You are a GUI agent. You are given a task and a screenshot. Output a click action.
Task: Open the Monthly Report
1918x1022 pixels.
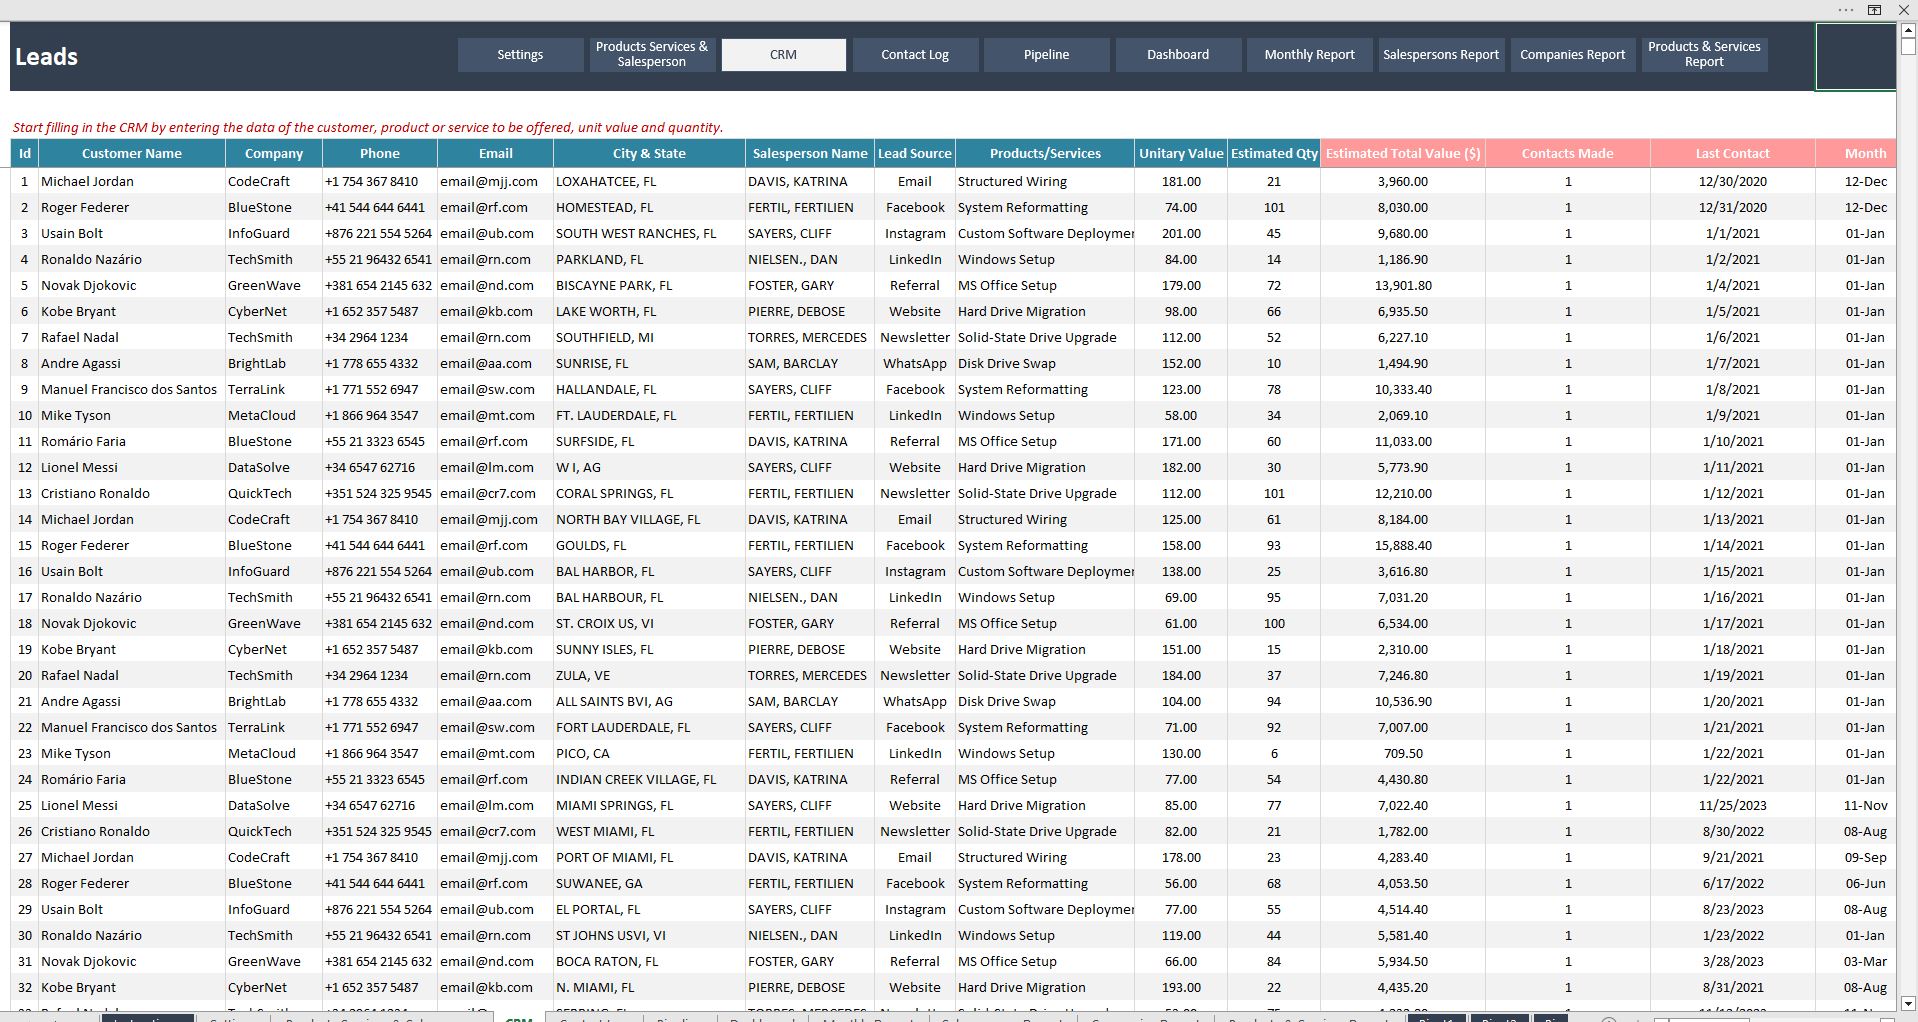(1309, 55)
